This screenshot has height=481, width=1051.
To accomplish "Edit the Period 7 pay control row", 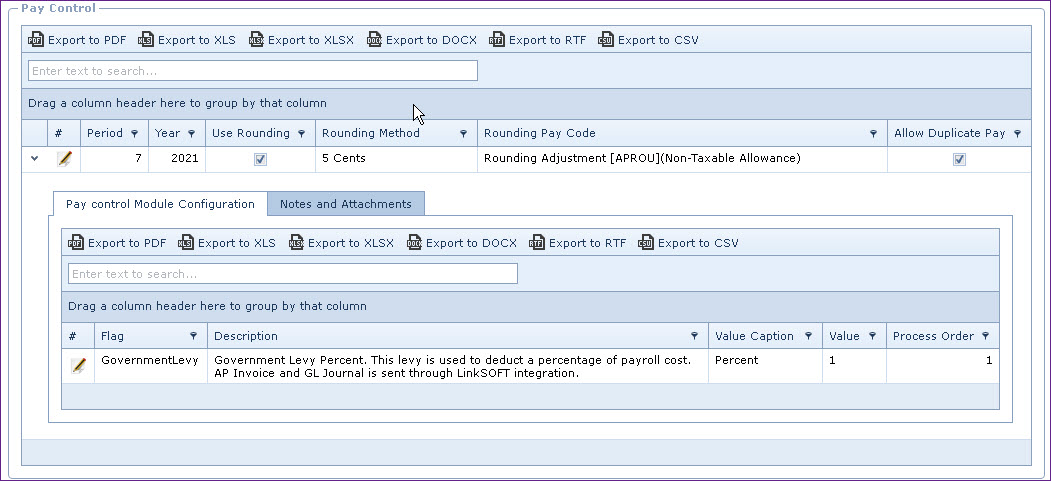I will tap(65, 159).
